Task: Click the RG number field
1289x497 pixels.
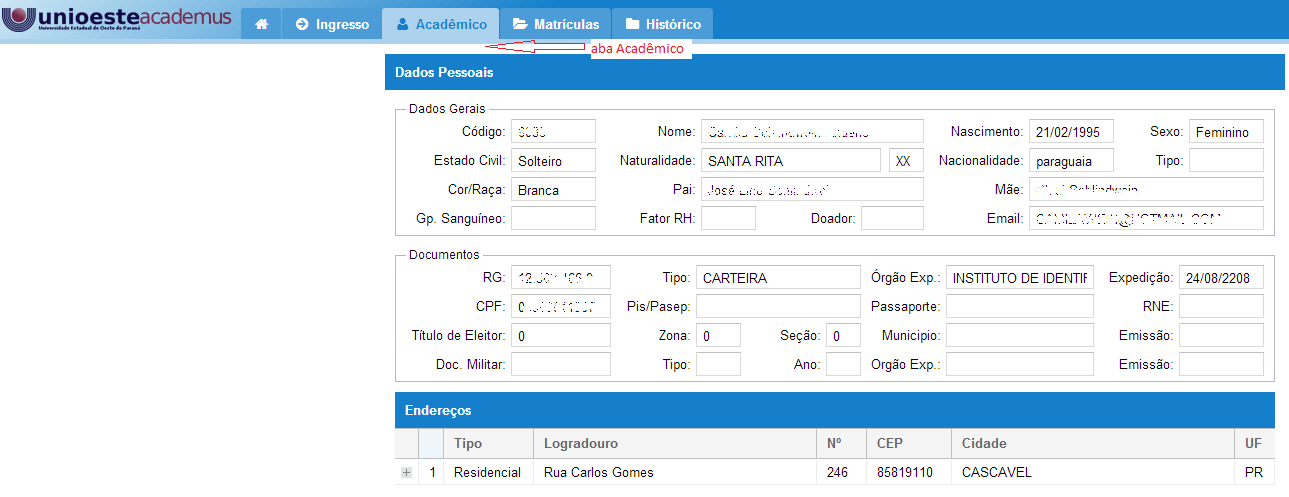Action: pos(560,278)
